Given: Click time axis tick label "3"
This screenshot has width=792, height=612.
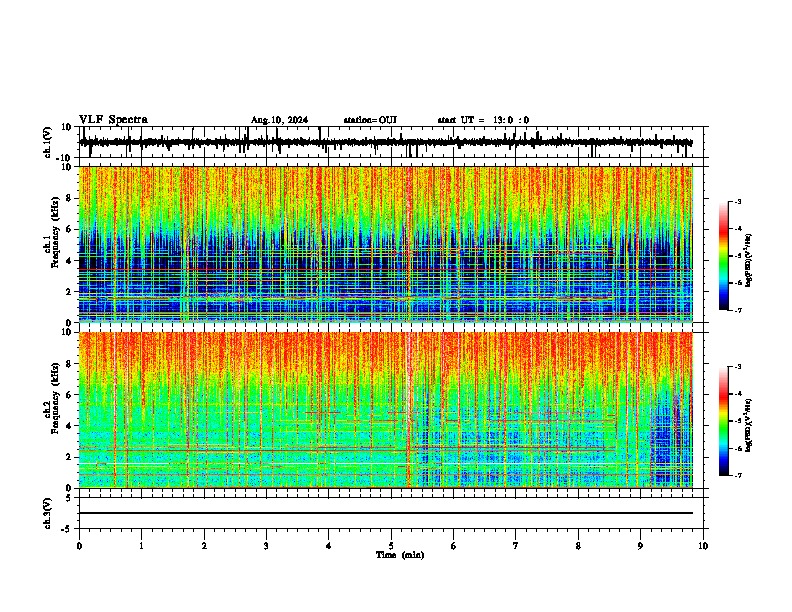Looking at the screenshot, I should click(266, 546).
